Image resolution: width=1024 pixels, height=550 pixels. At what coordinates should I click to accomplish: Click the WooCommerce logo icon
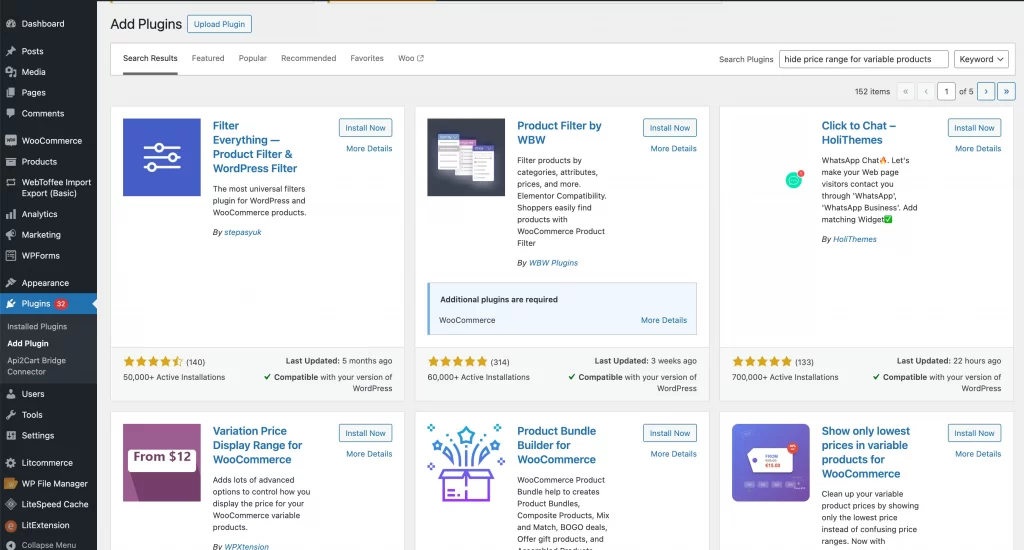(10, 140)
